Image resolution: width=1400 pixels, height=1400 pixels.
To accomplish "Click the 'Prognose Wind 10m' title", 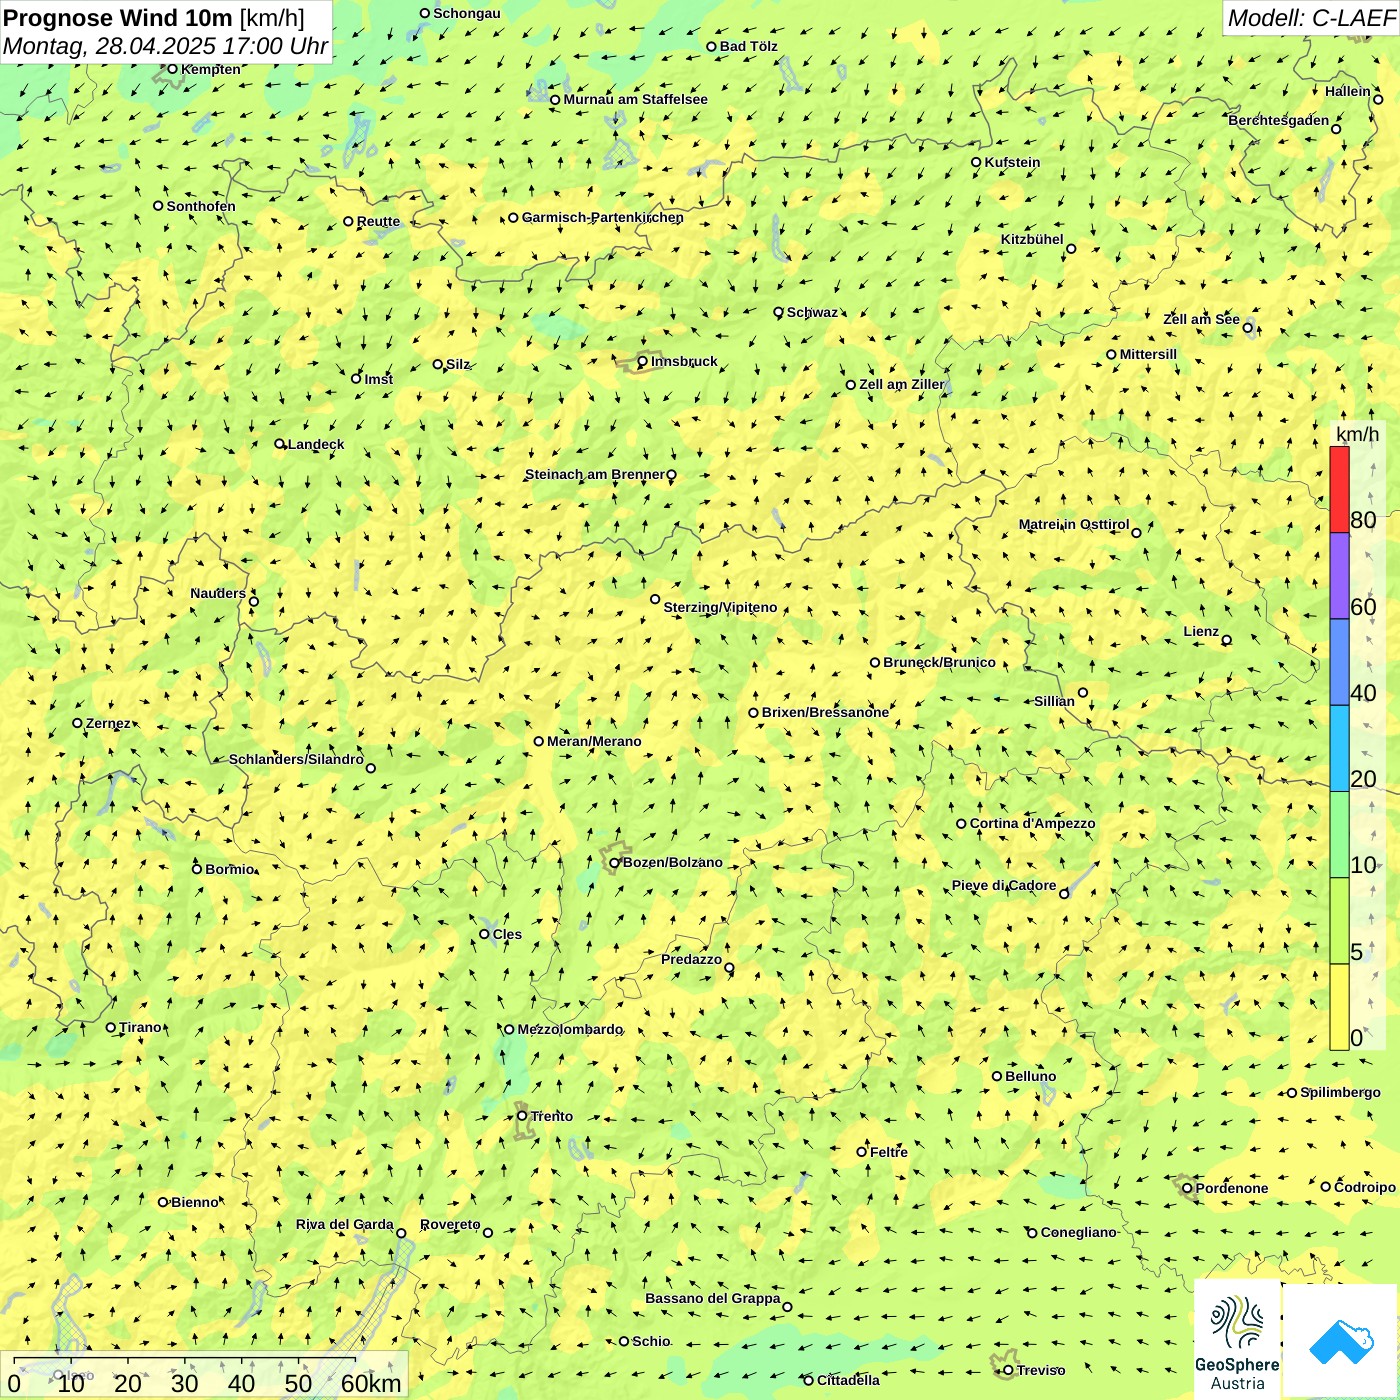I will point(118,17).
